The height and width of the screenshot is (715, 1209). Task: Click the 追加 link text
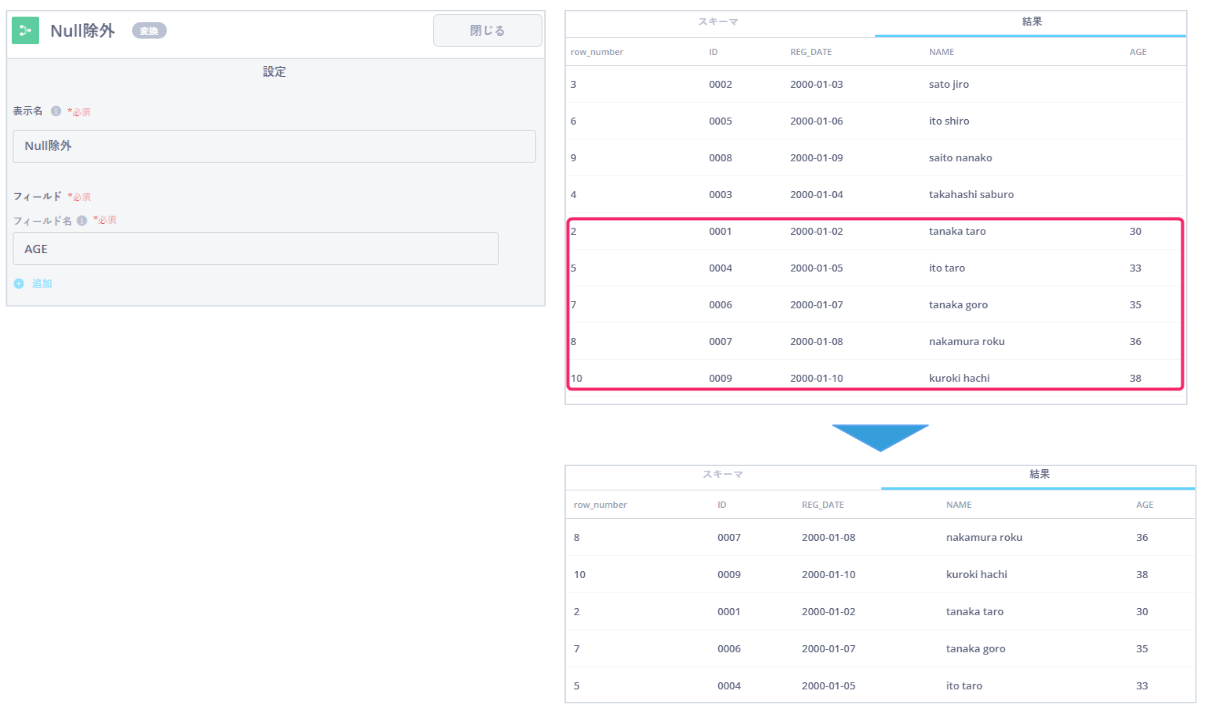click(42, 284)
